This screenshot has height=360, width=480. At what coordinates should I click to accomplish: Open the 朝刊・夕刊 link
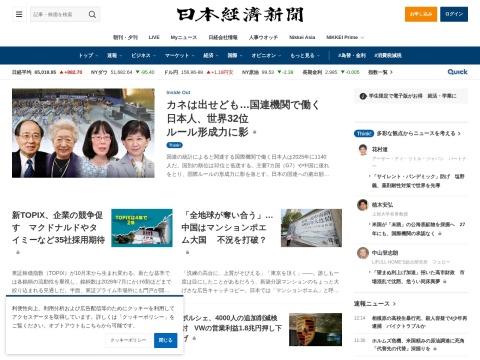[x=125, y=37]
